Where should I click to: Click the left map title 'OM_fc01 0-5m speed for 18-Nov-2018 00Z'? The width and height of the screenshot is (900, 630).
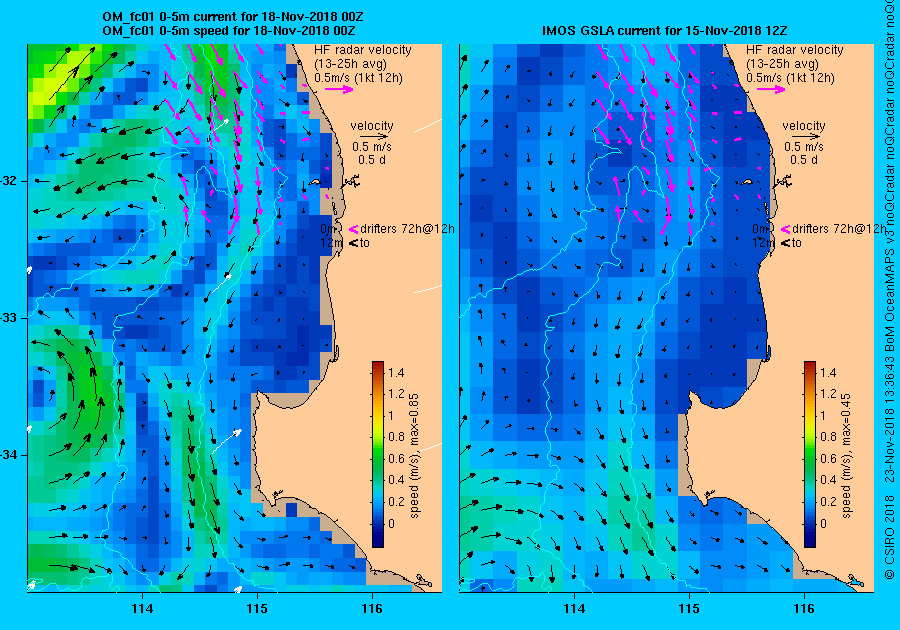228,30
